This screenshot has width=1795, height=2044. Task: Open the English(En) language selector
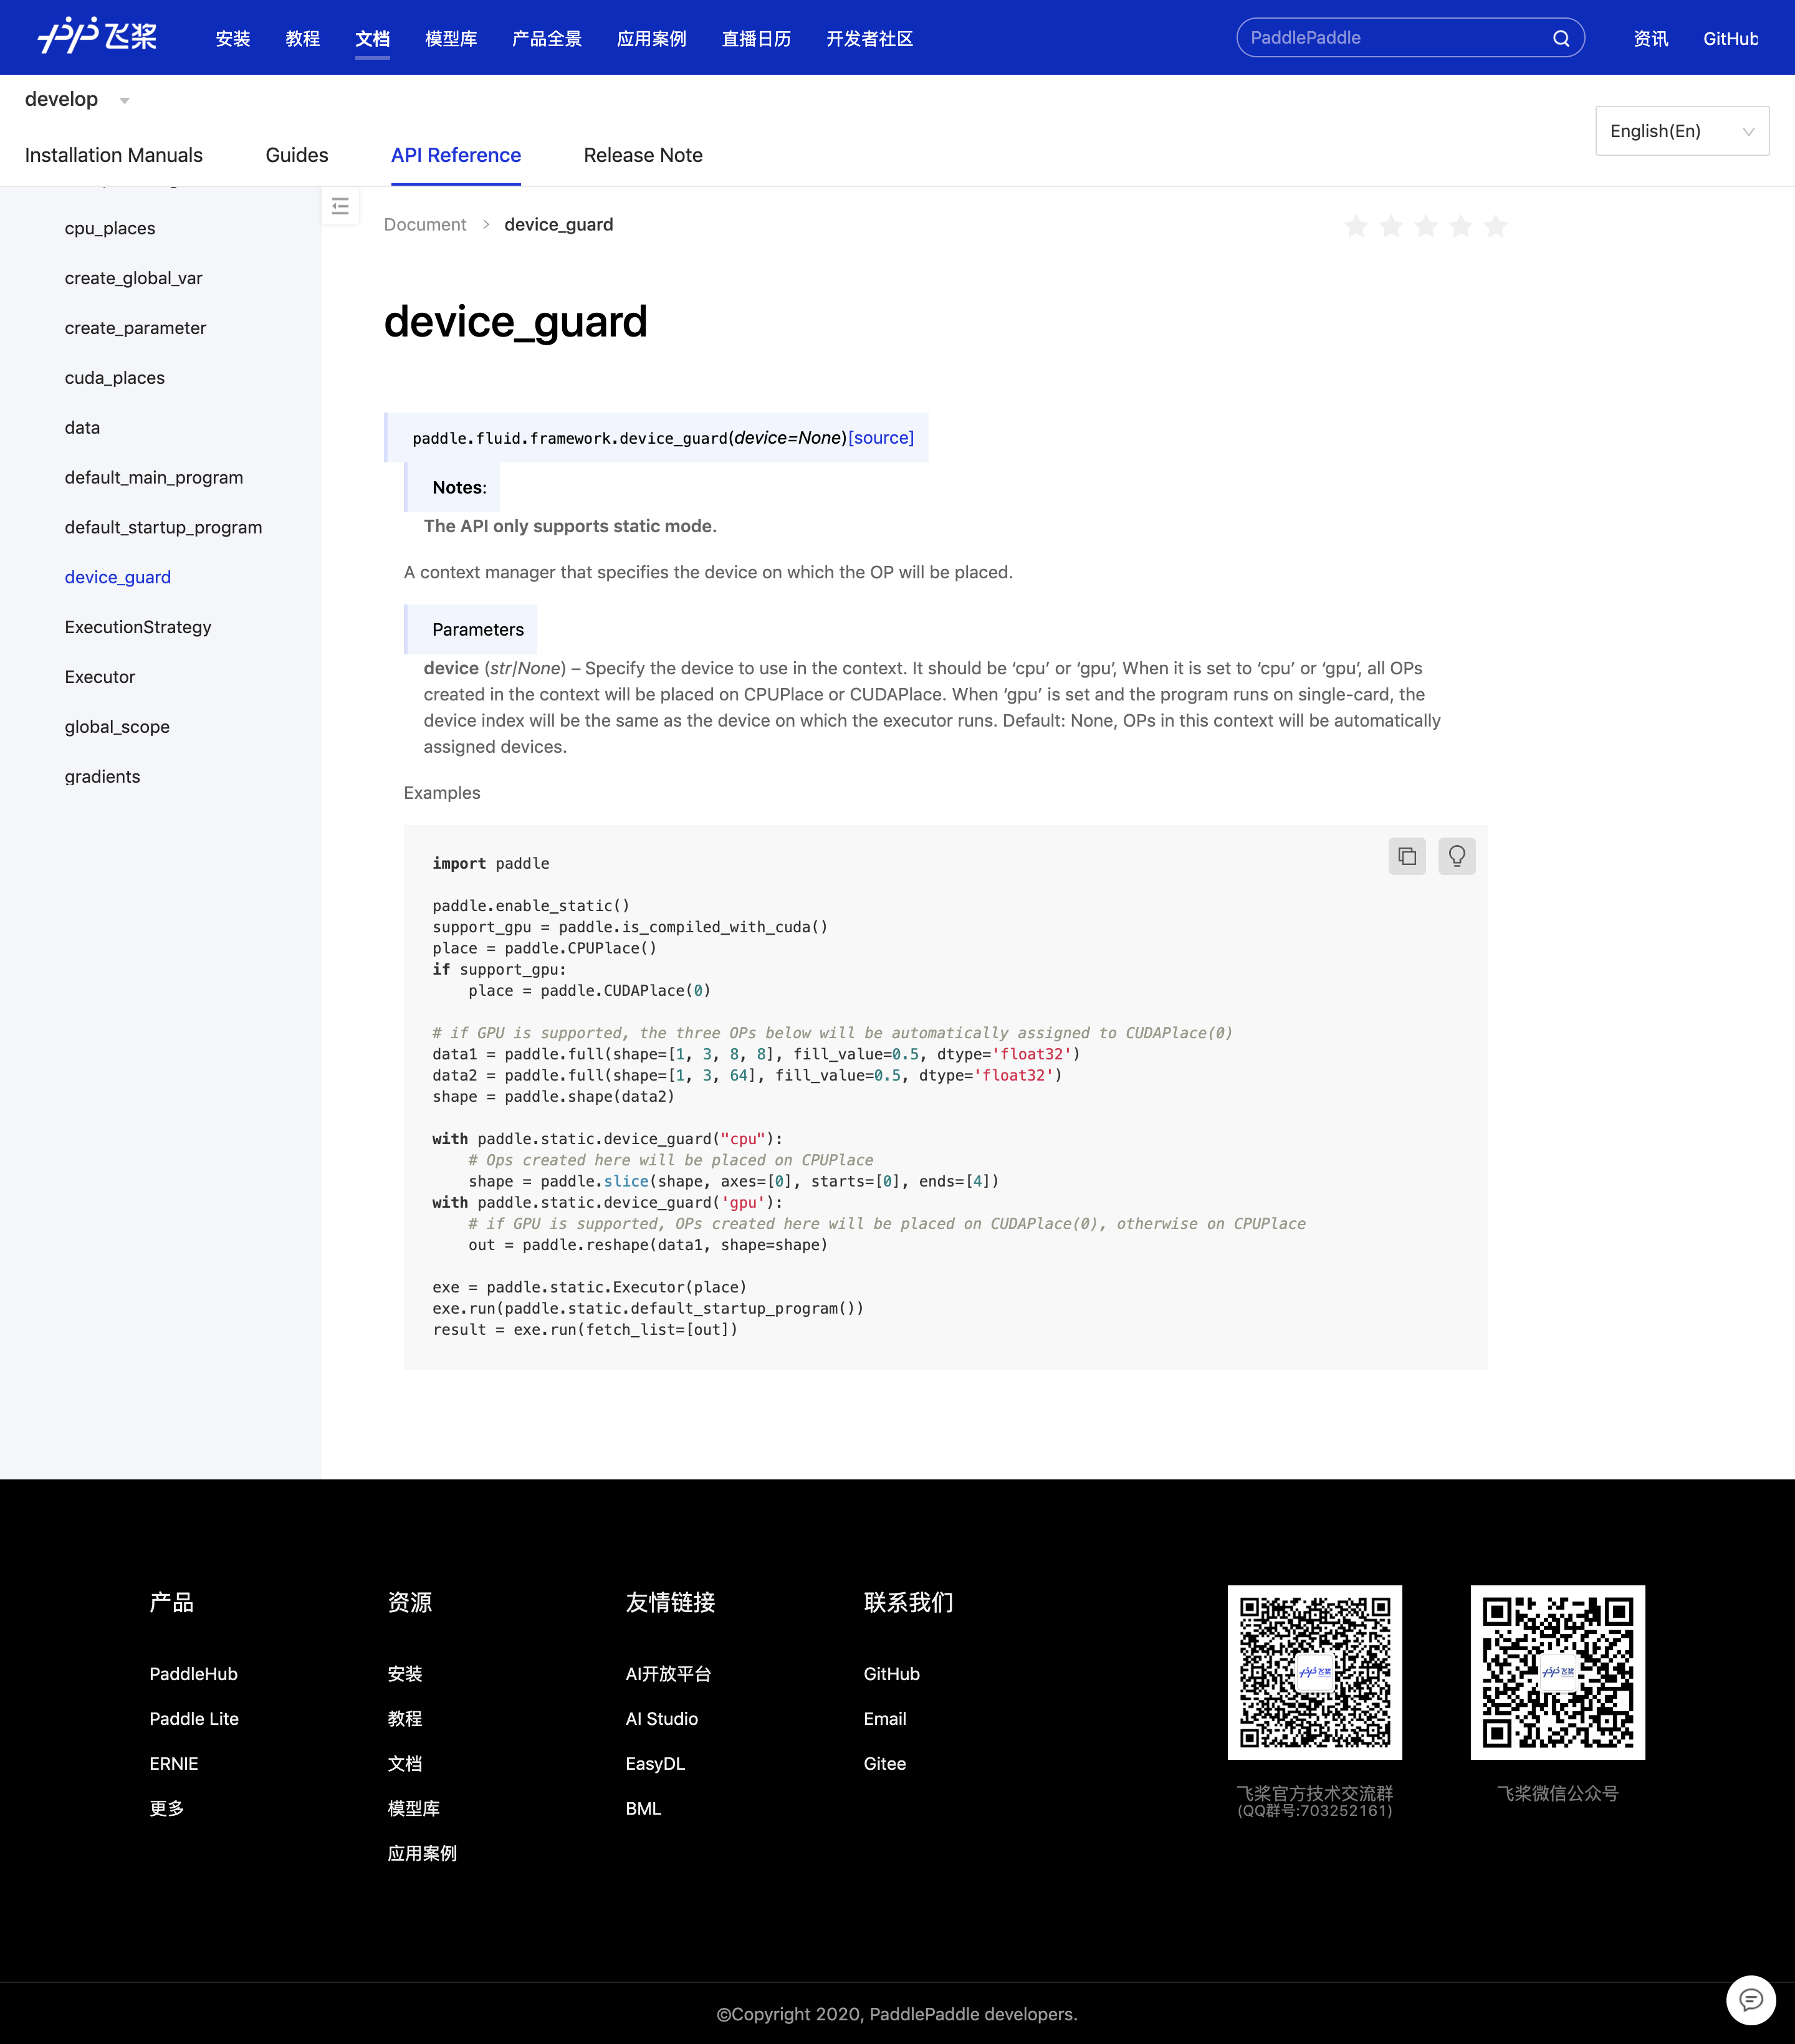click(1681, 131)
